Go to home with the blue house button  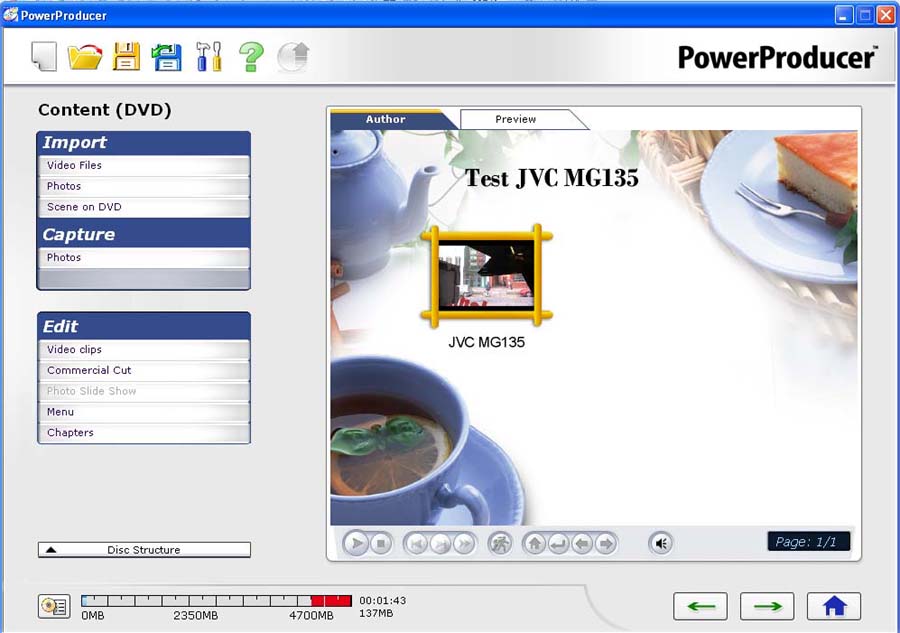pyautogui.click(x=834, y=606)
